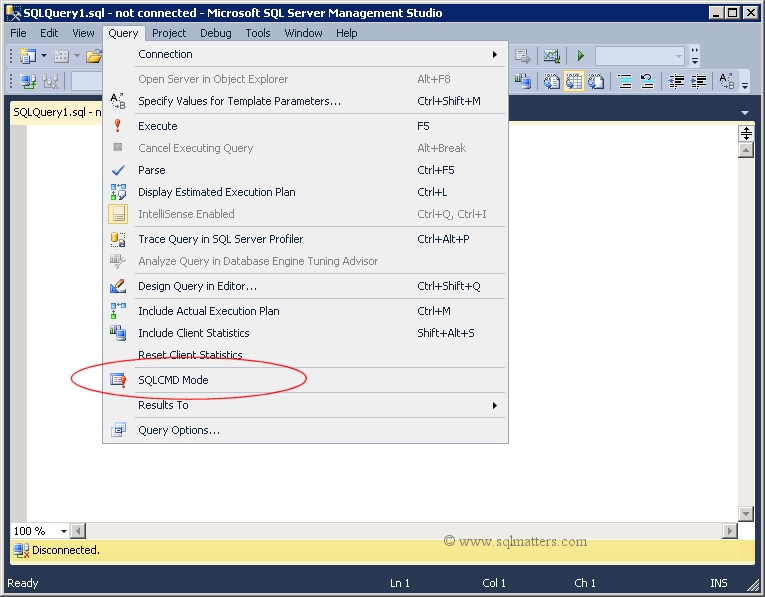
Task: Open the Project menu
Action: click(x=169, y=33)
